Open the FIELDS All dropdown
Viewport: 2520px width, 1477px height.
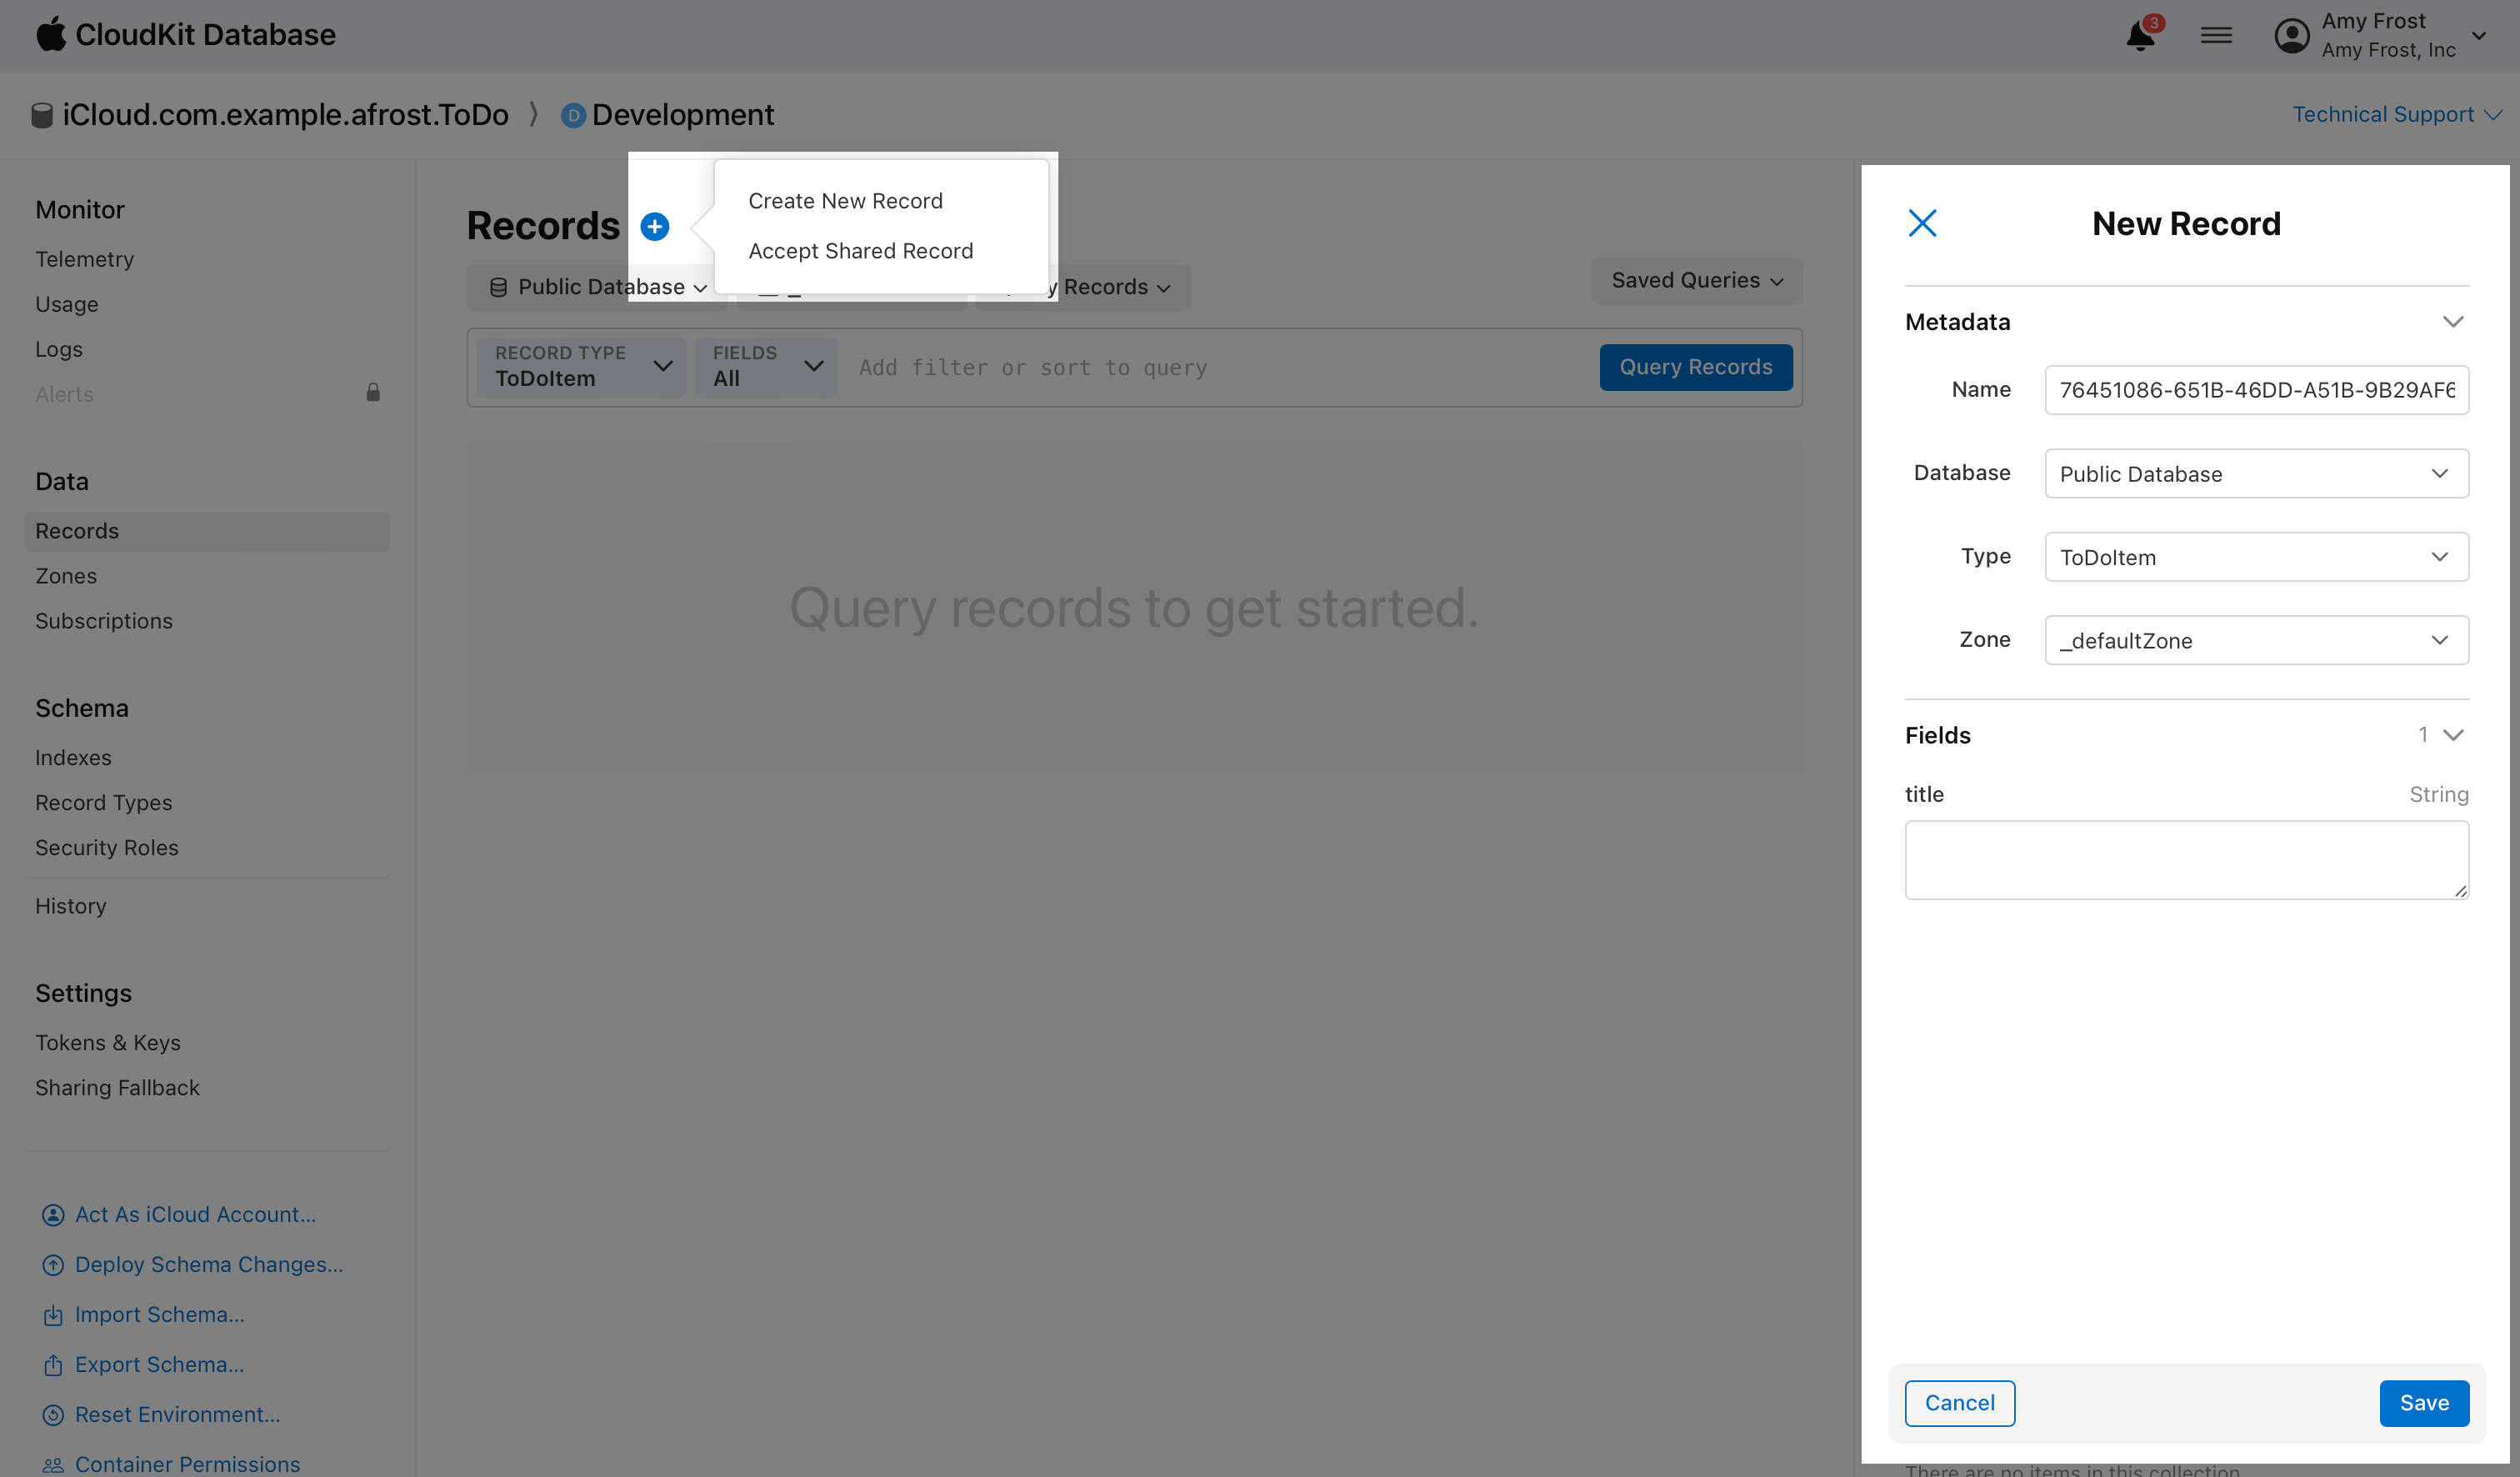point(766,367)
